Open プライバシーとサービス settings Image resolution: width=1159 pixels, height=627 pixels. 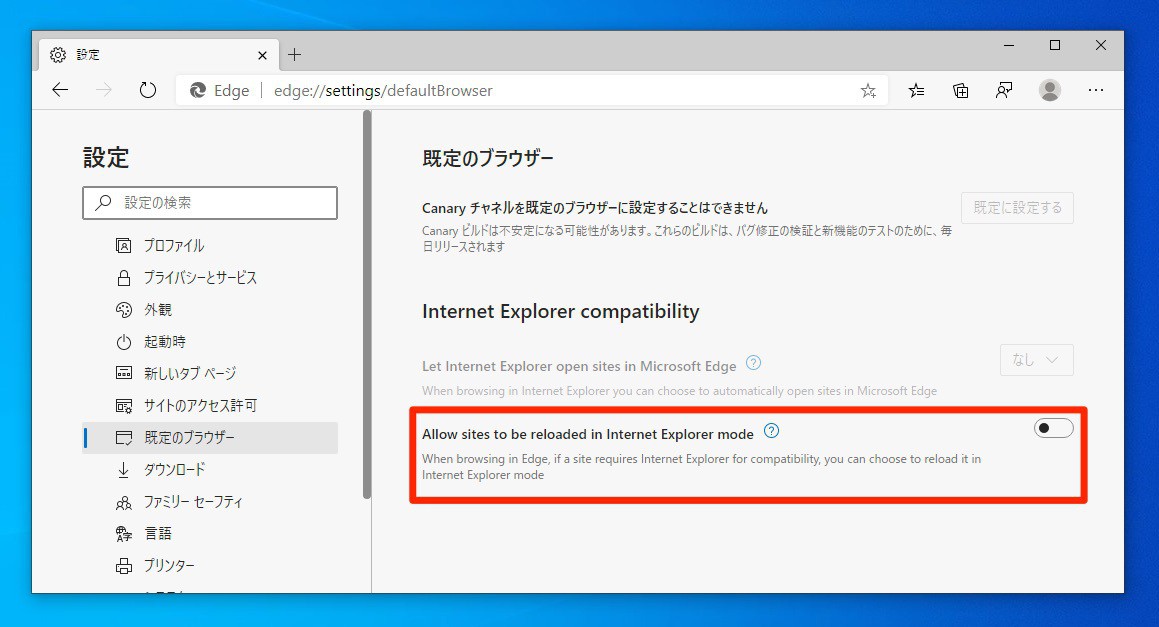210,277
